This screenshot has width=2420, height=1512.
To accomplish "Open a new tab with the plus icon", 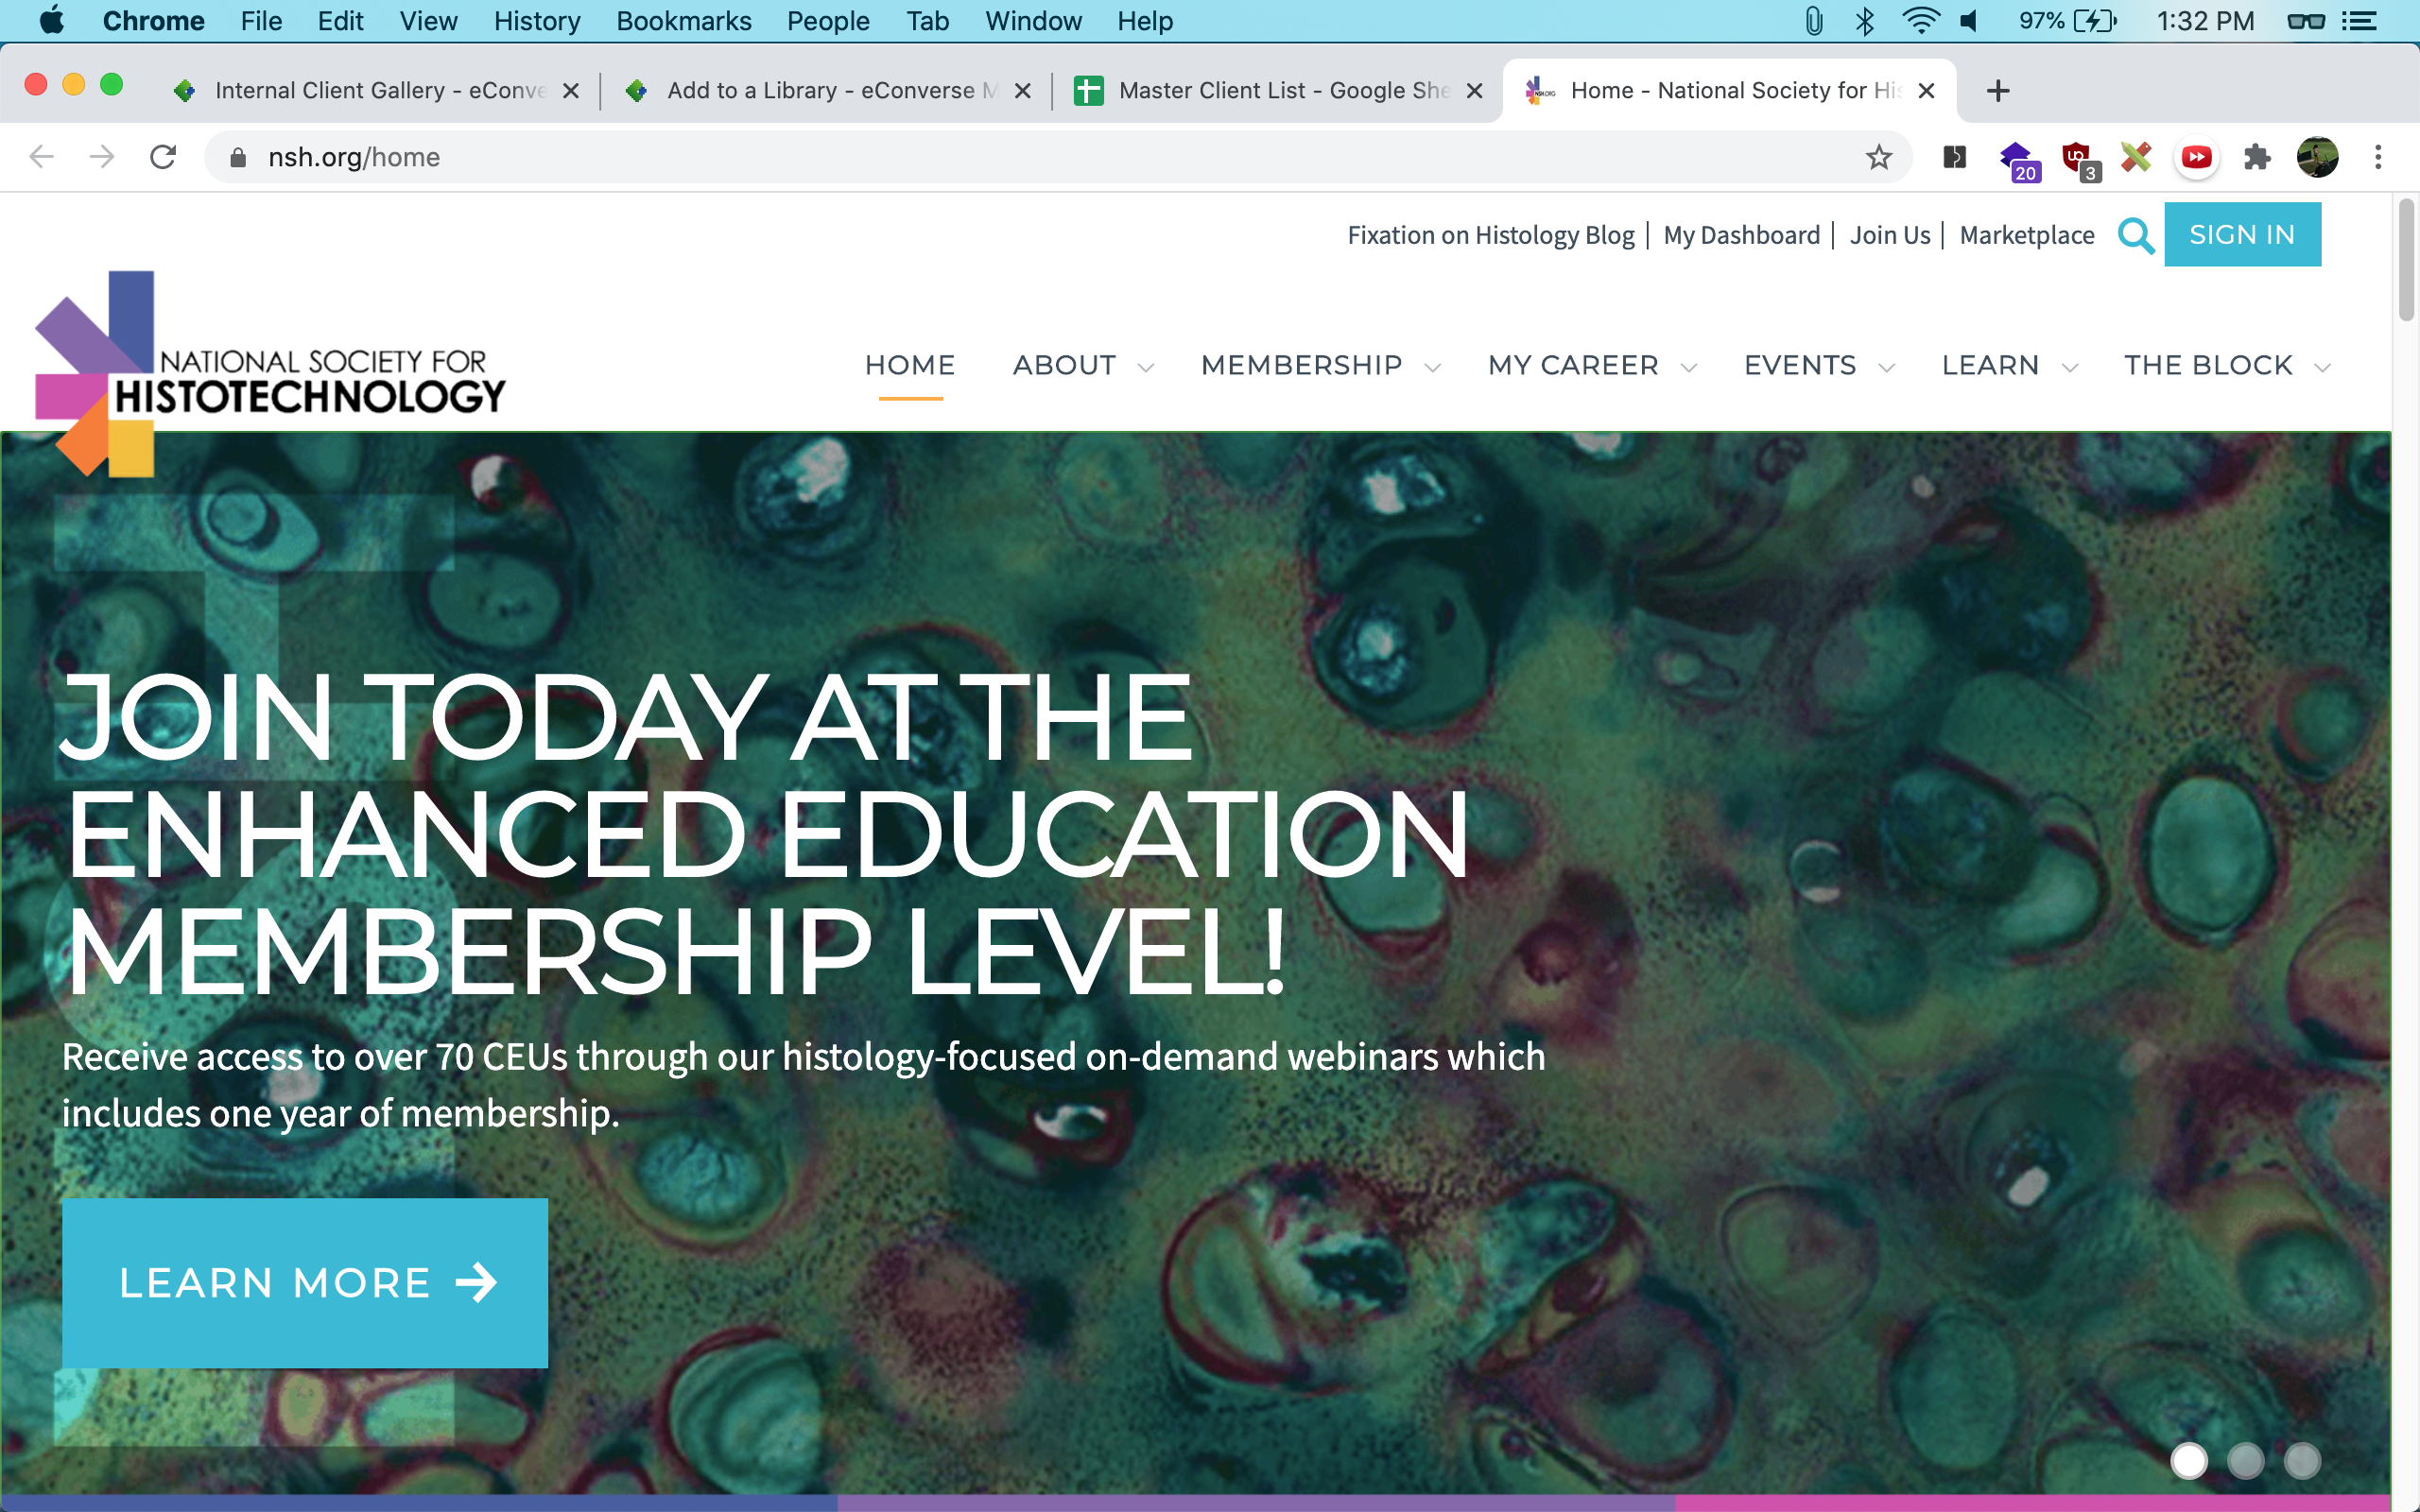I will pyautogui.click(x=1997, y=91).
